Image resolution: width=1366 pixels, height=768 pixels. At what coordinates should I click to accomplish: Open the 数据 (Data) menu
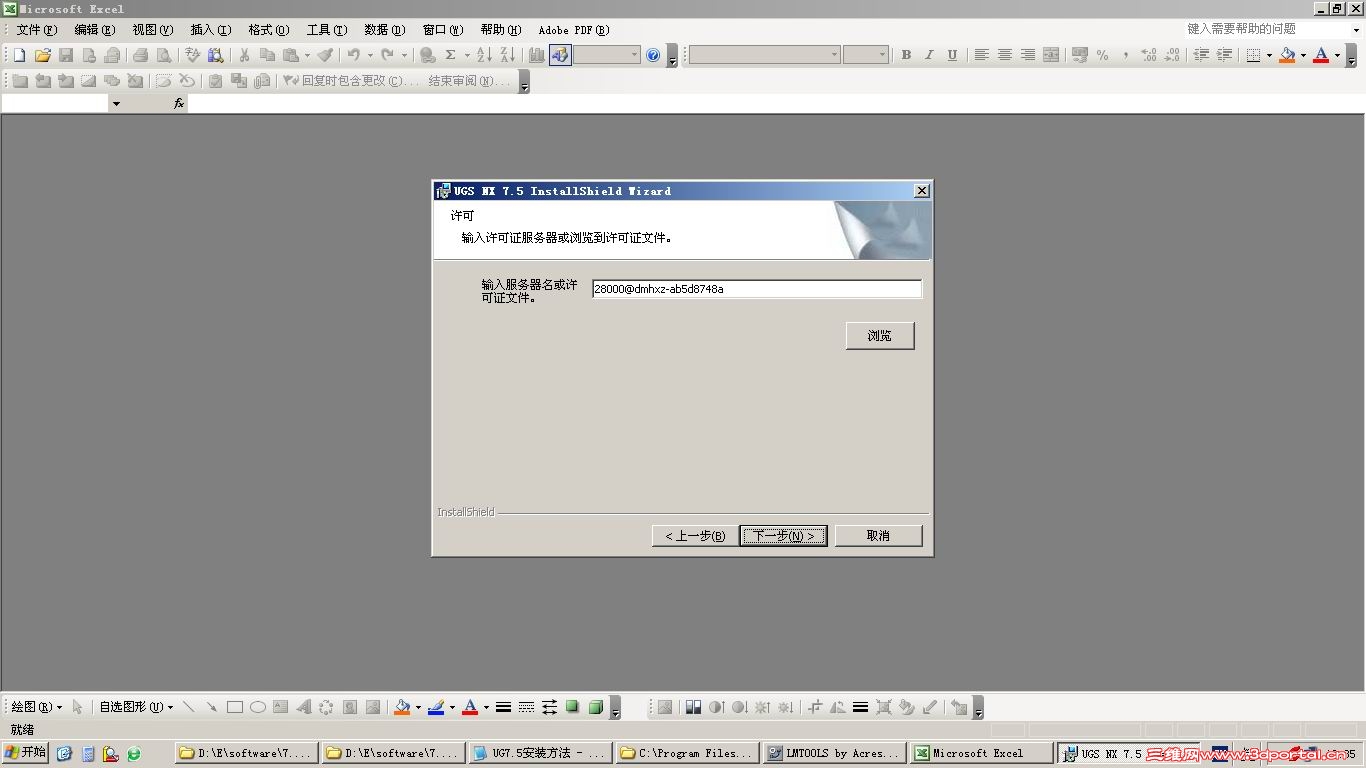[x=384, y=30]
